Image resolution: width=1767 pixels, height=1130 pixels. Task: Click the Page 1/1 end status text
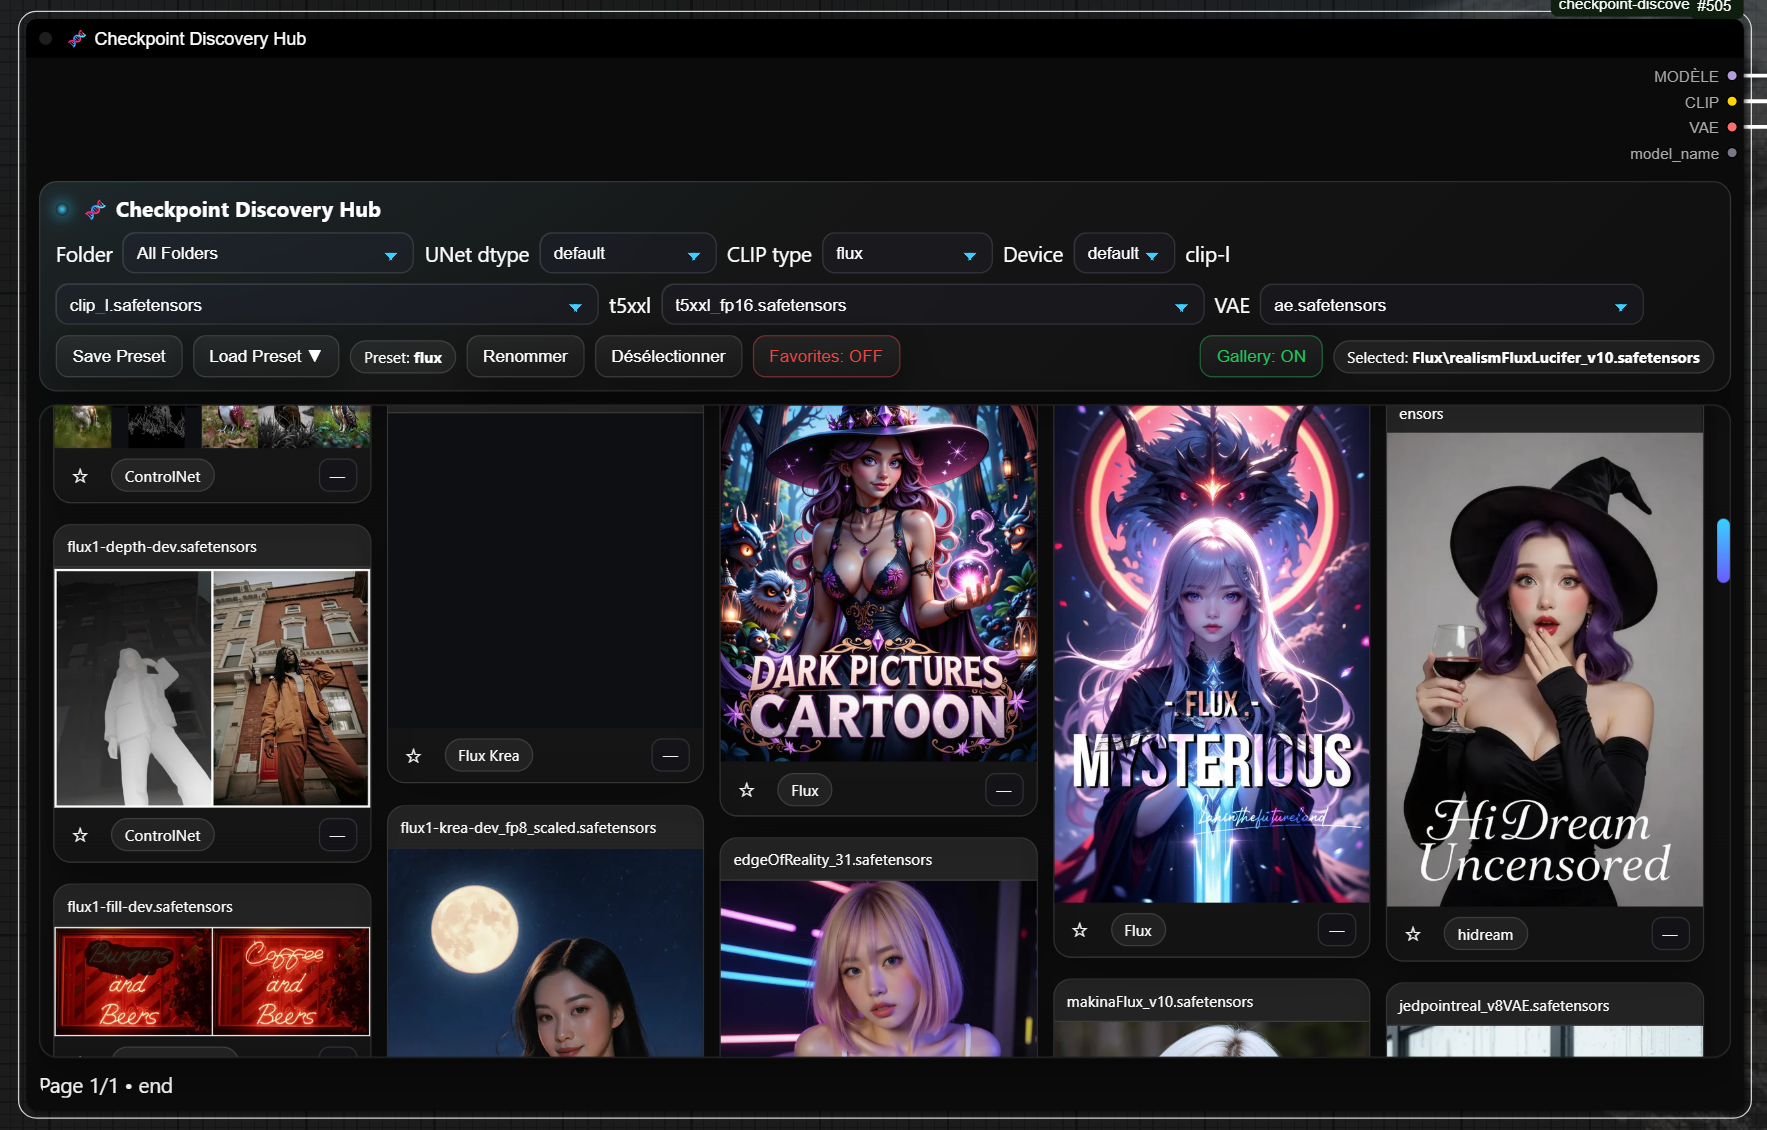[106, 1086]
